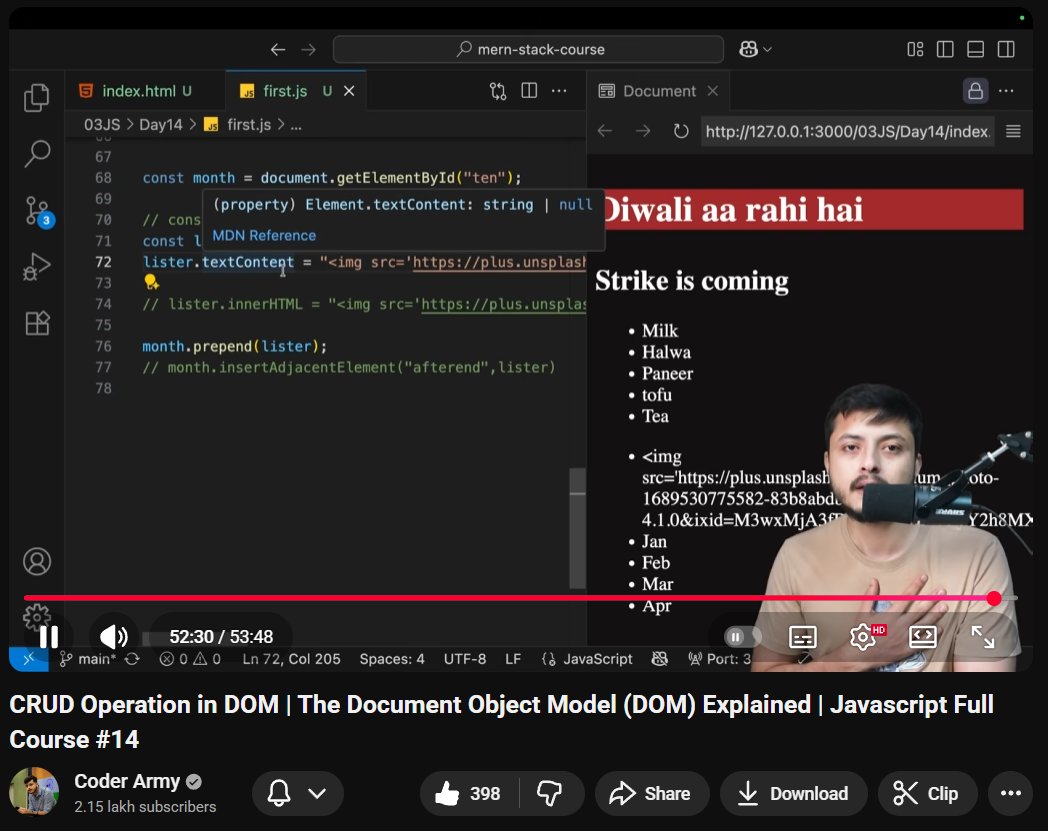Expand notification options chevron beside bell
The width and height of the screenshot is (1048, 831).
[x=317, y=794]
